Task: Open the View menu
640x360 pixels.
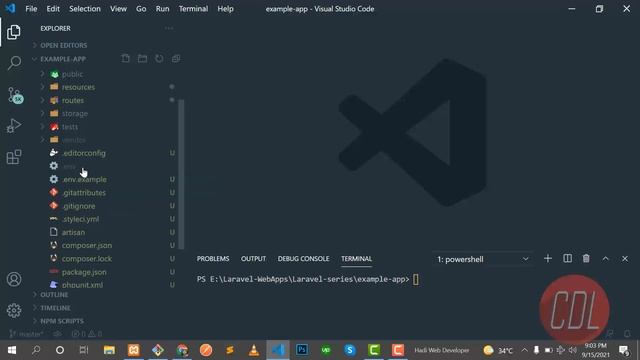Action: pyautogui.click(x=118, y=9)
